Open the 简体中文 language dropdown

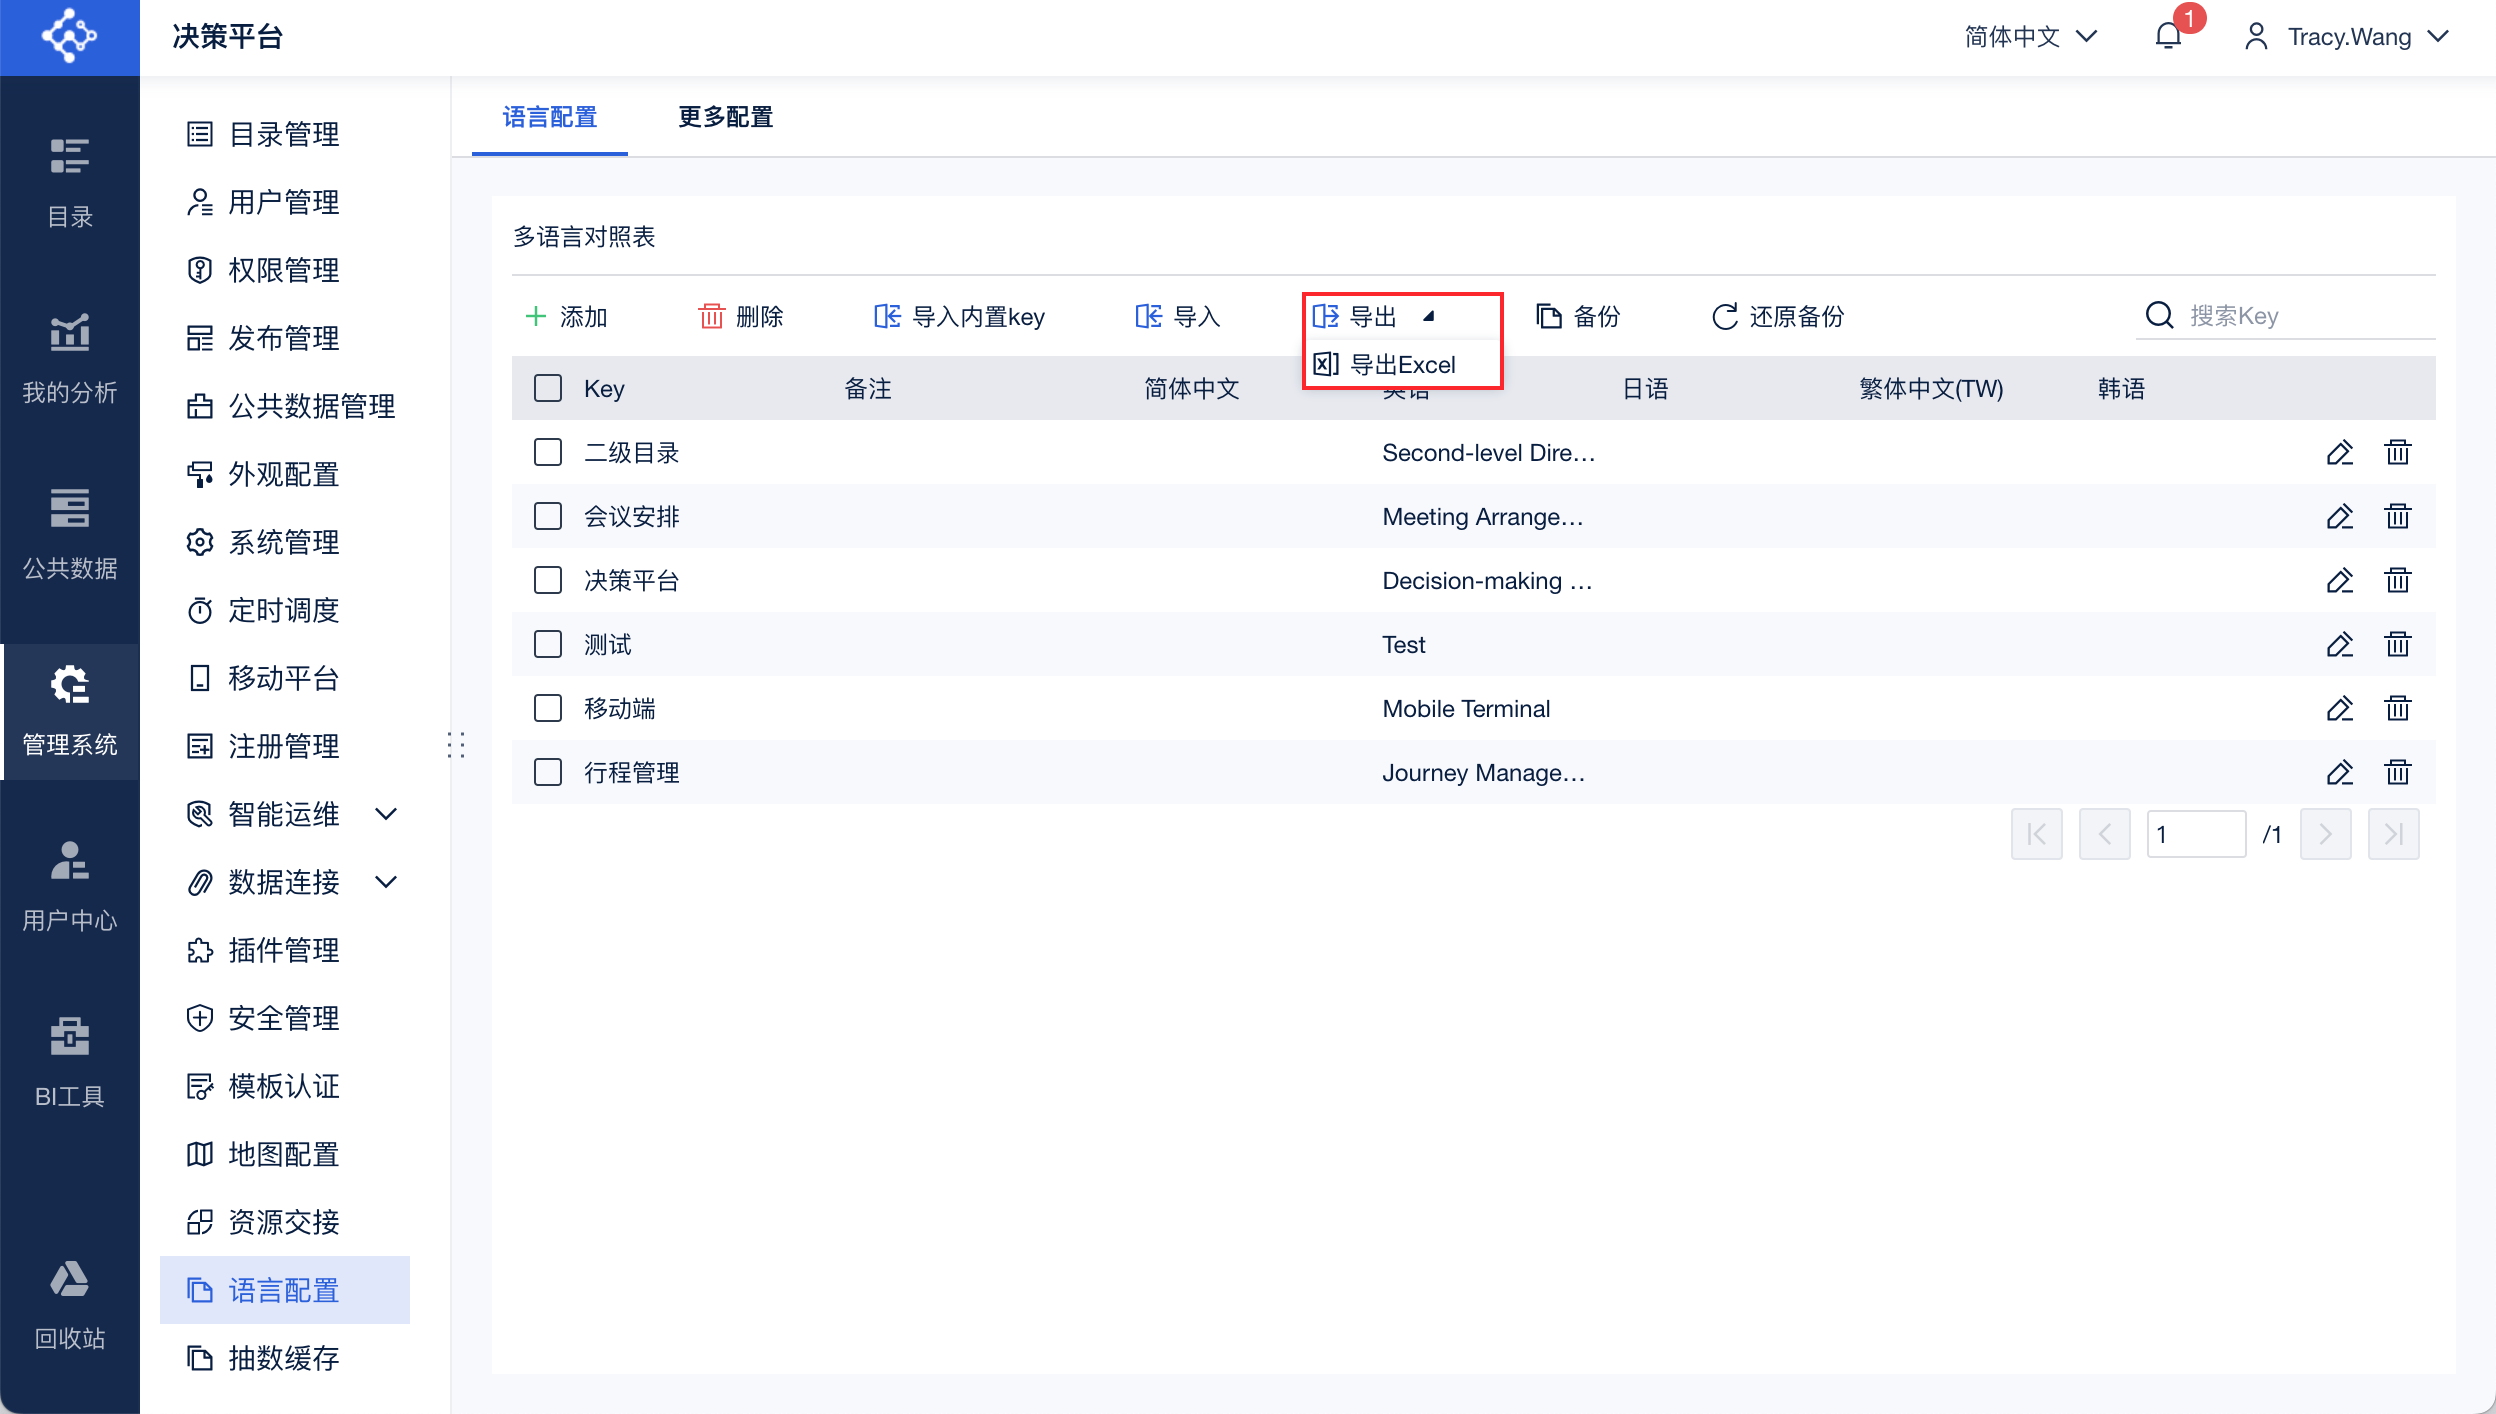click(2030, 37)
